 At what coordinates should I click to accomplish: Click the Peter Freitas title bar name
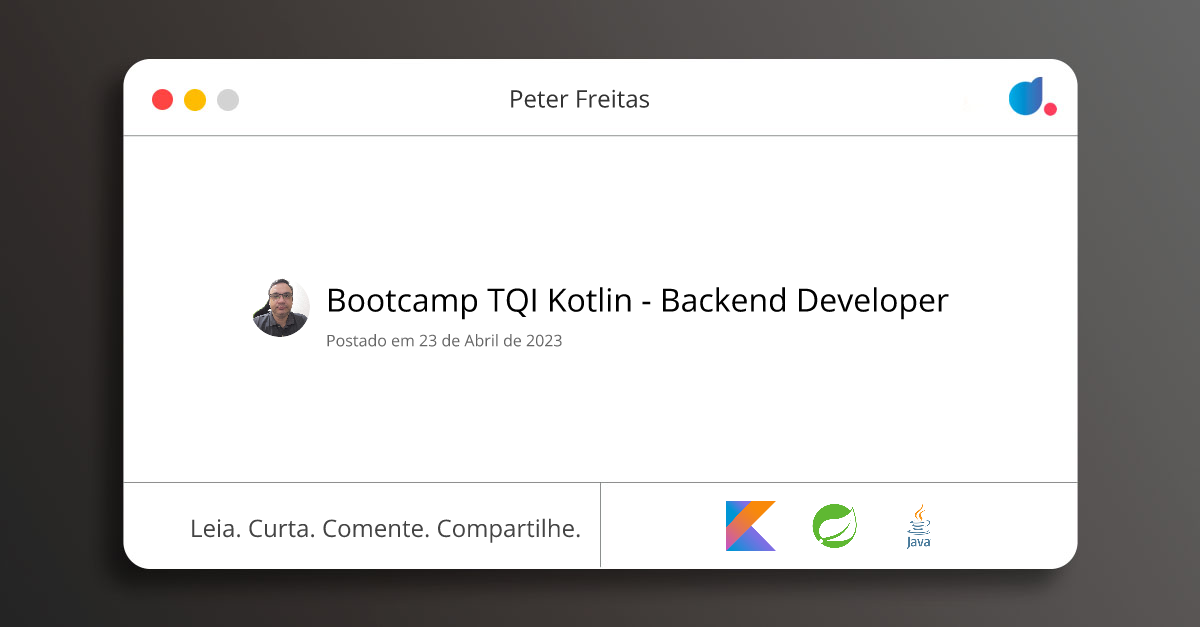coord(580,99)
